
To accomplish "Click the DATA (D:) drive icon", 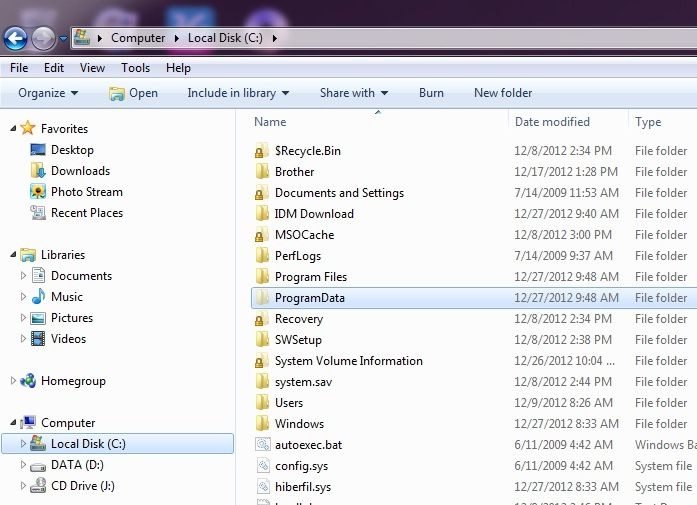I will click(38, 466).
